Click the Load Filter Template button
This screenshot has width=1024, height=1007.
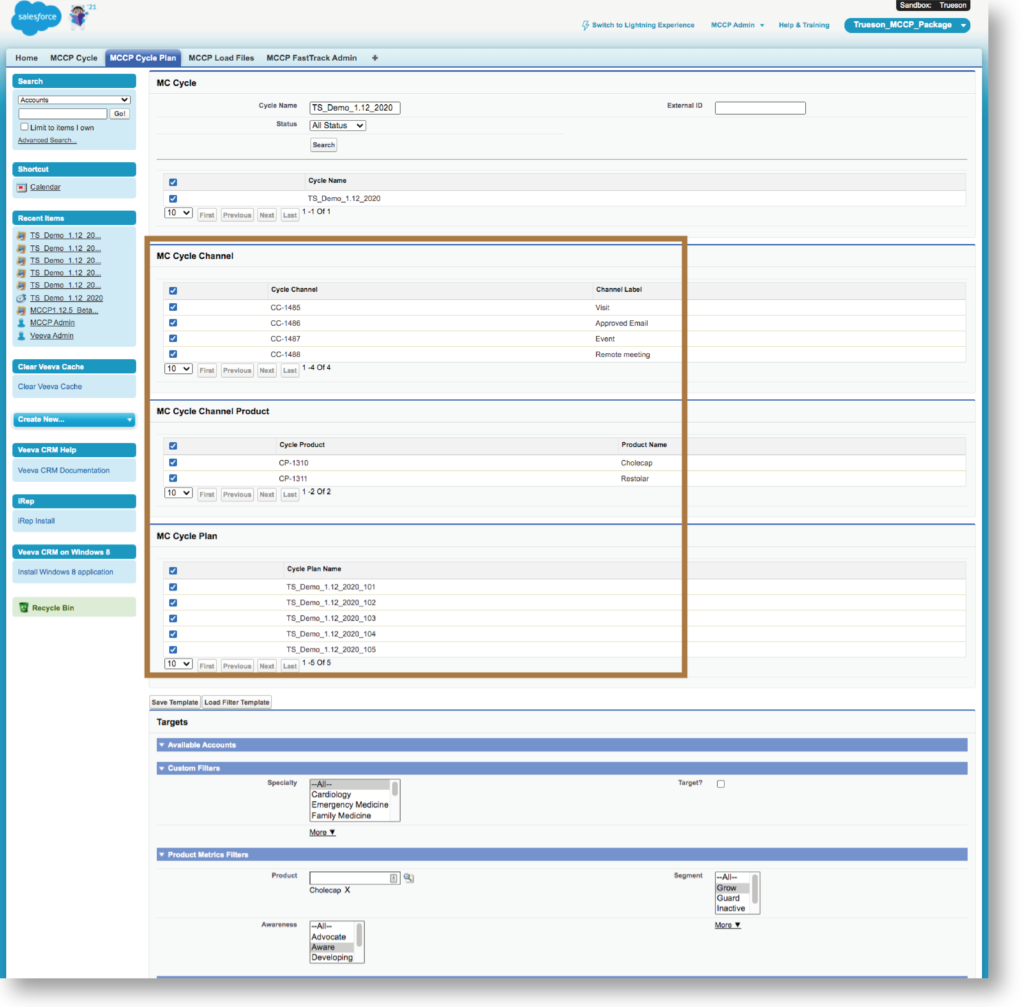[x=236, y=703]
